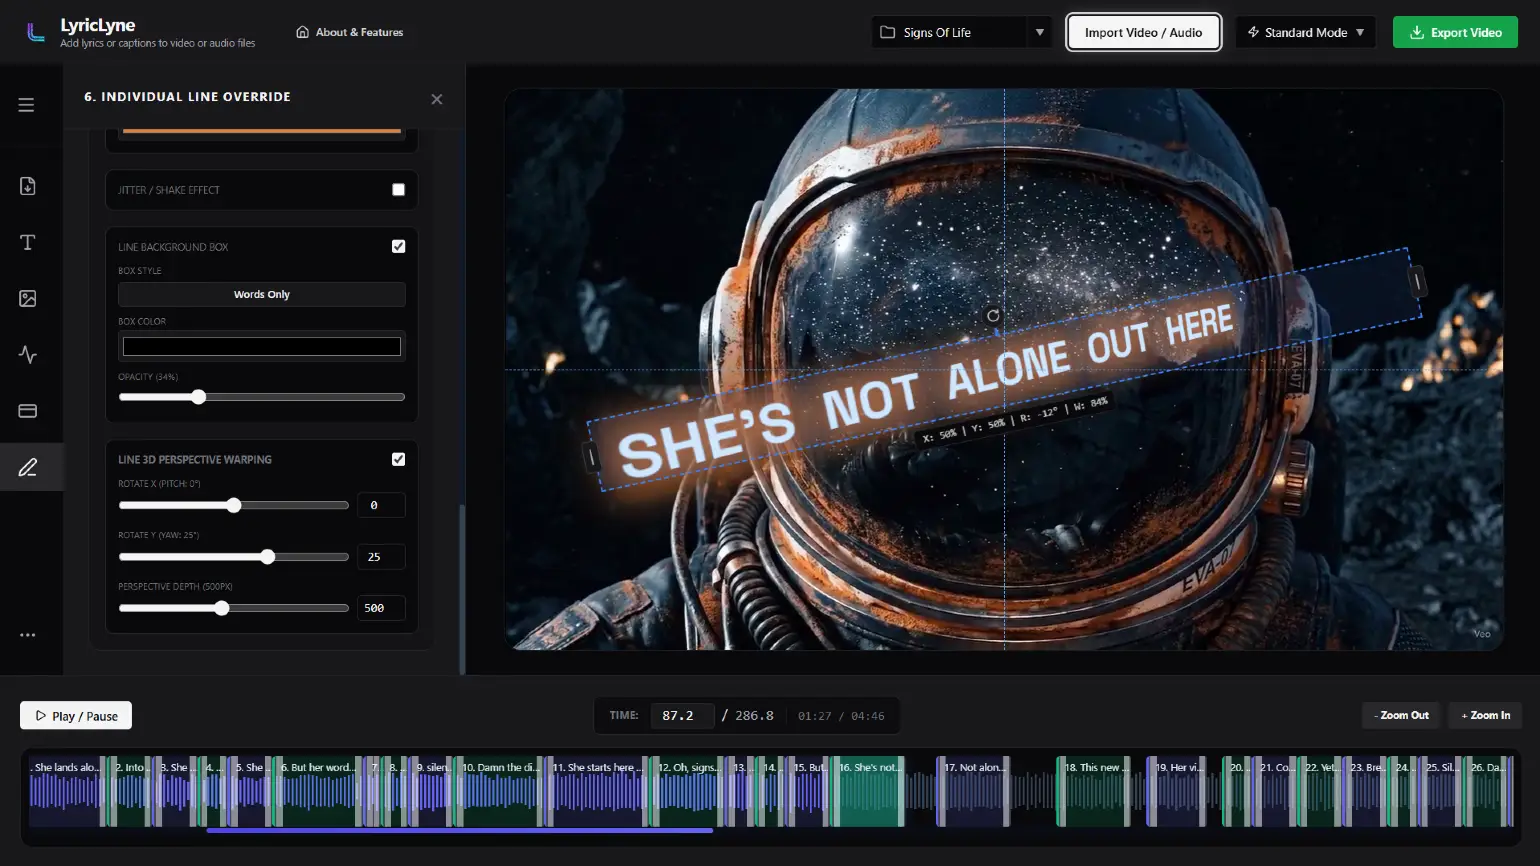The width and height of the screenshot is (1540, 866).
Task: Click the SHE'S NOT ALONE OUT HERE lyric
Action: pos(925,393)
